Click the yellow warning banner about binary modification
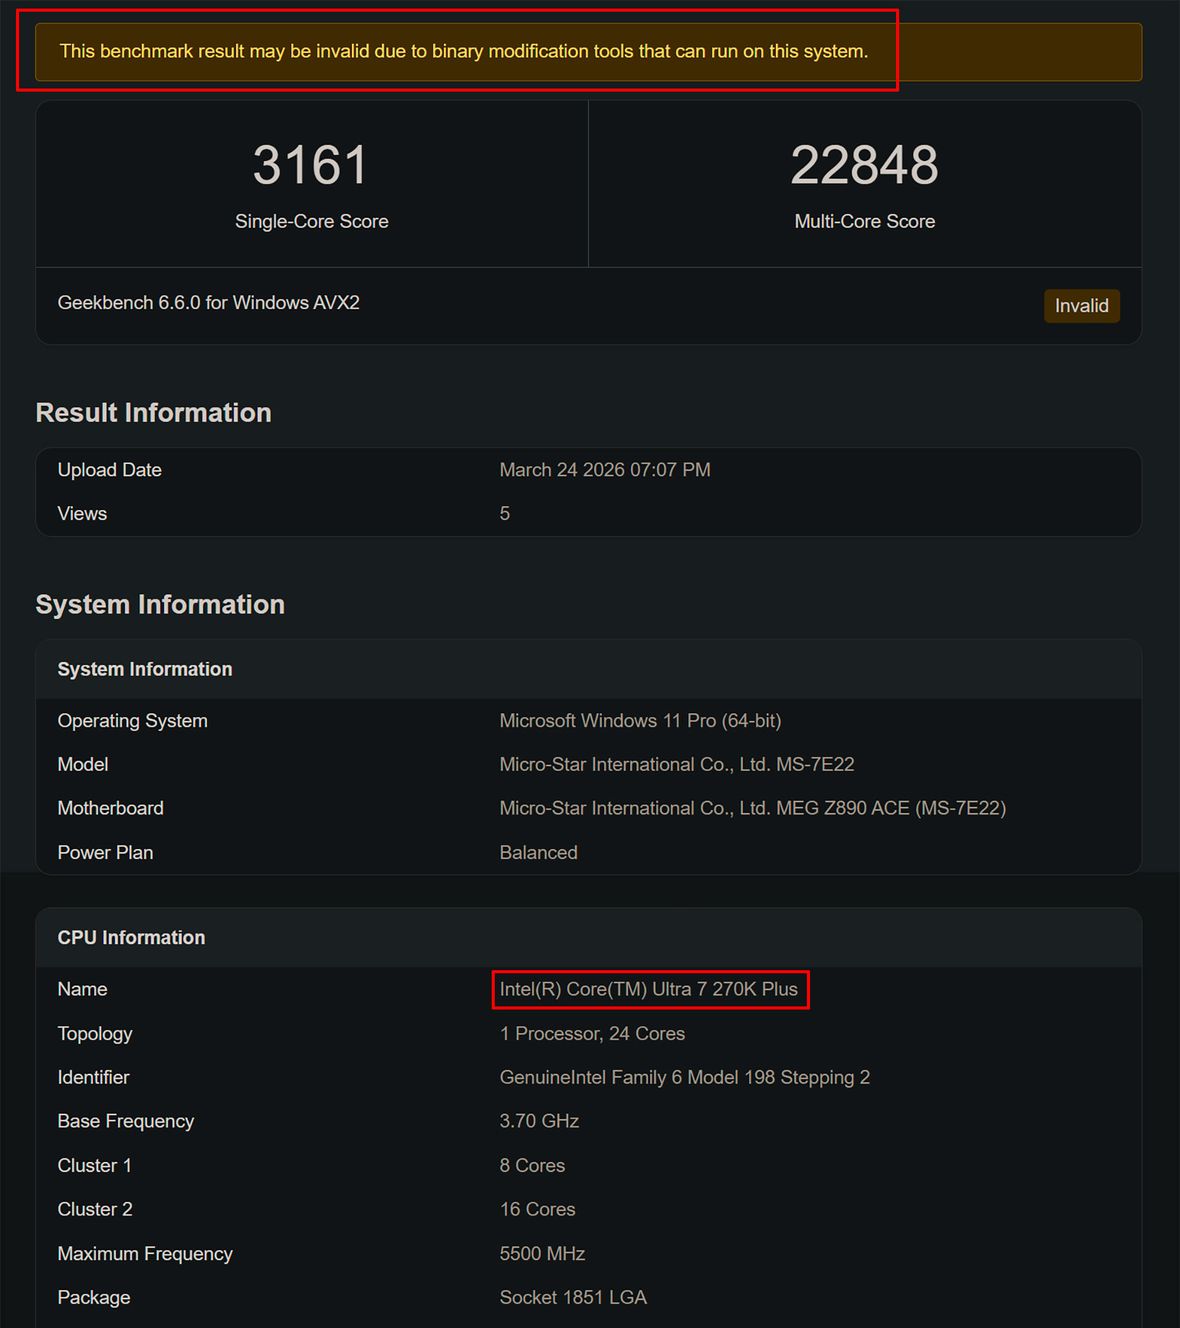Screen dimensions: 1180x1328 coord(465,51)
